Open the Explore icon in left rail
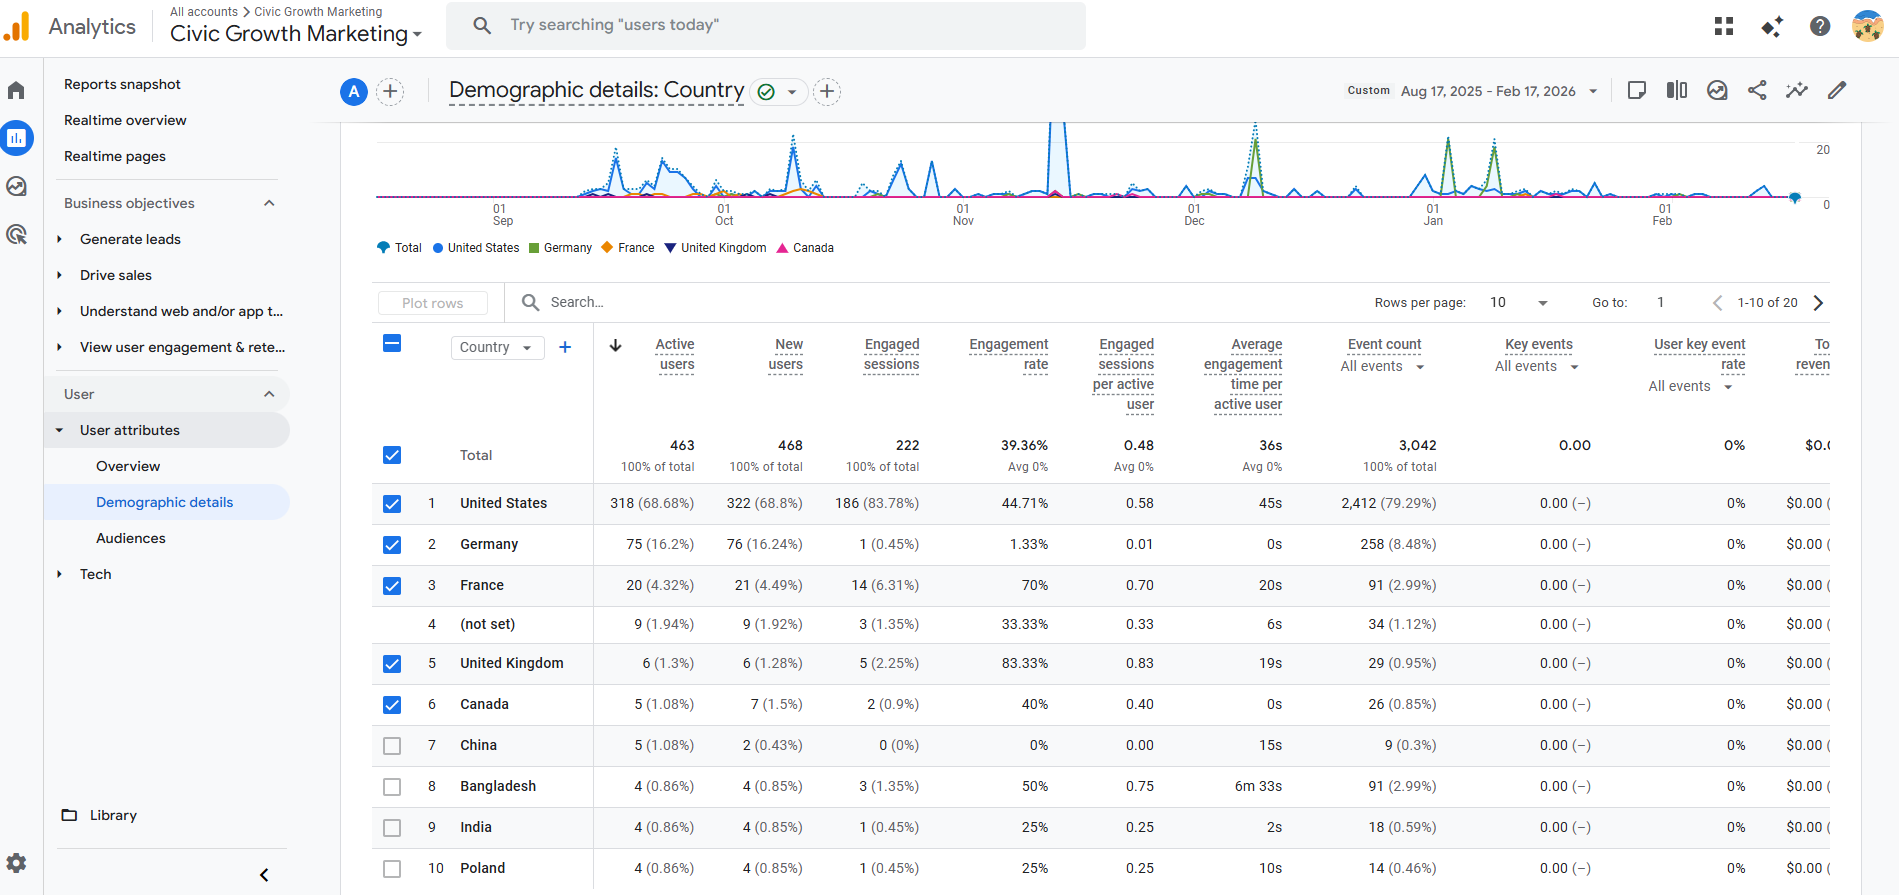Viewport: 1899px width, 895px height. pos(16,187)
